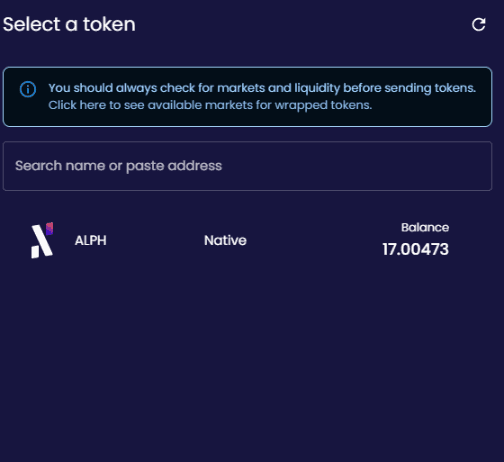The height and width of the screenshot is (462, 504).
Task: Click the liquidity warning banner's first line
Action: coord(262,88)
